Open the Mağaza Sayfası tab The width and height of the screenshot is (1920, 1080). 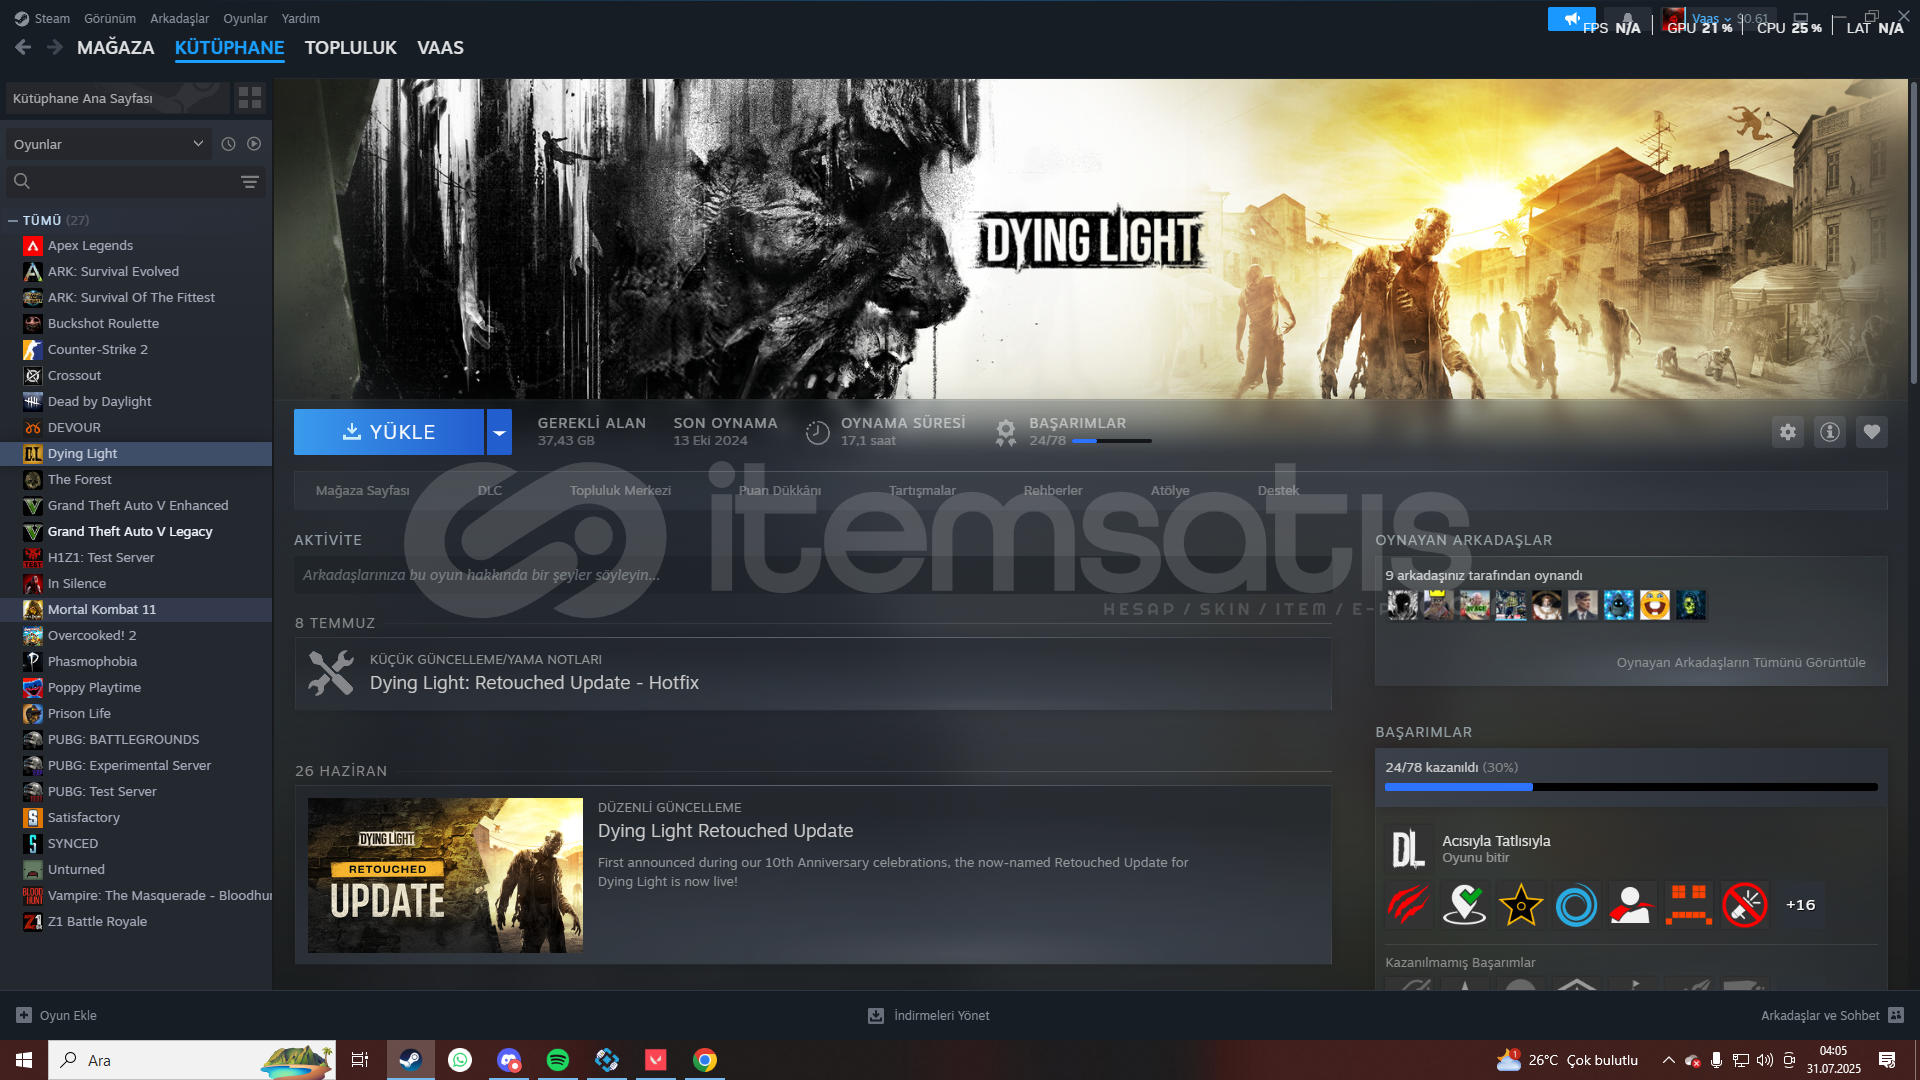(x=363, y=490)
